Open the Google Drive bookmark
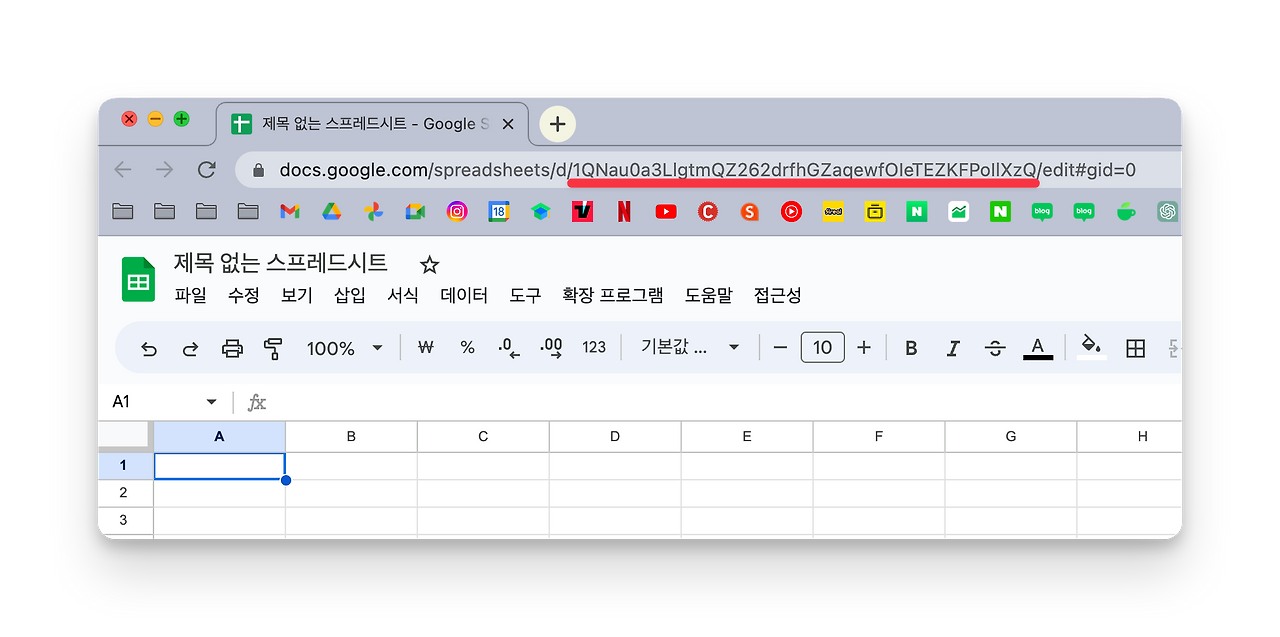Screen dimensions: 1280x637 coord(332,211)
